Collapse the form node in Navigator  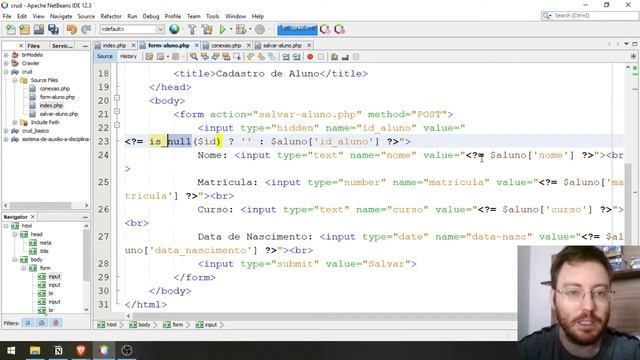pyautogui.click(x=24, y=268)
